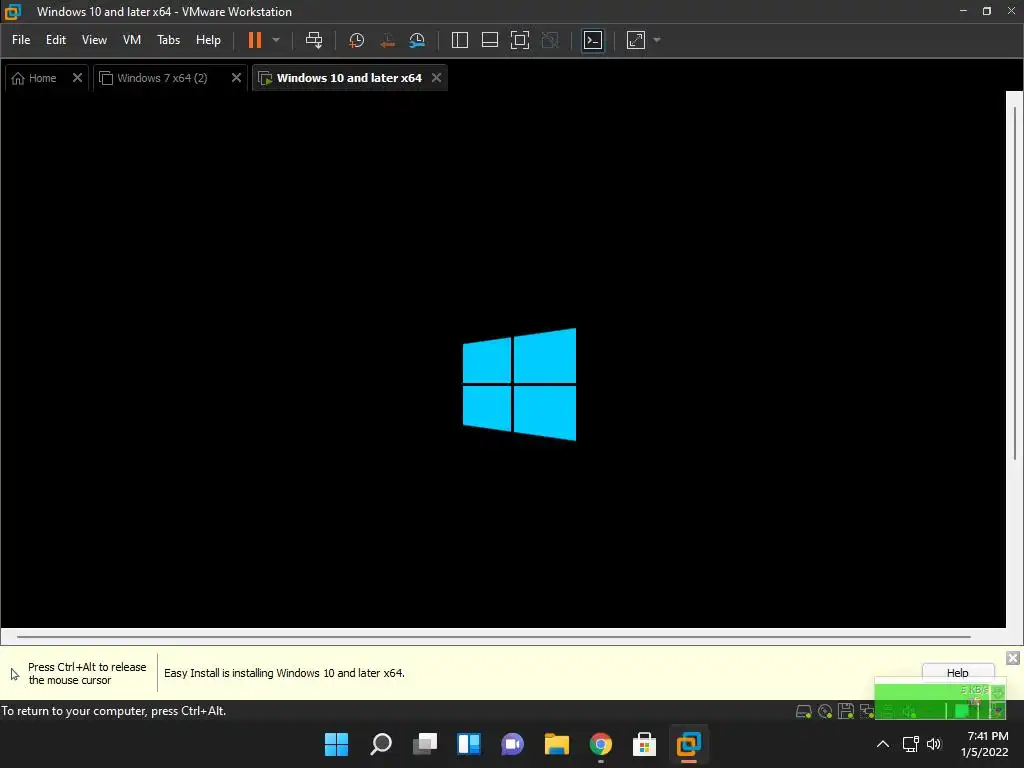
Task: Click the vertical scrollbar of VM view
Action: [x=1014, y=282]
